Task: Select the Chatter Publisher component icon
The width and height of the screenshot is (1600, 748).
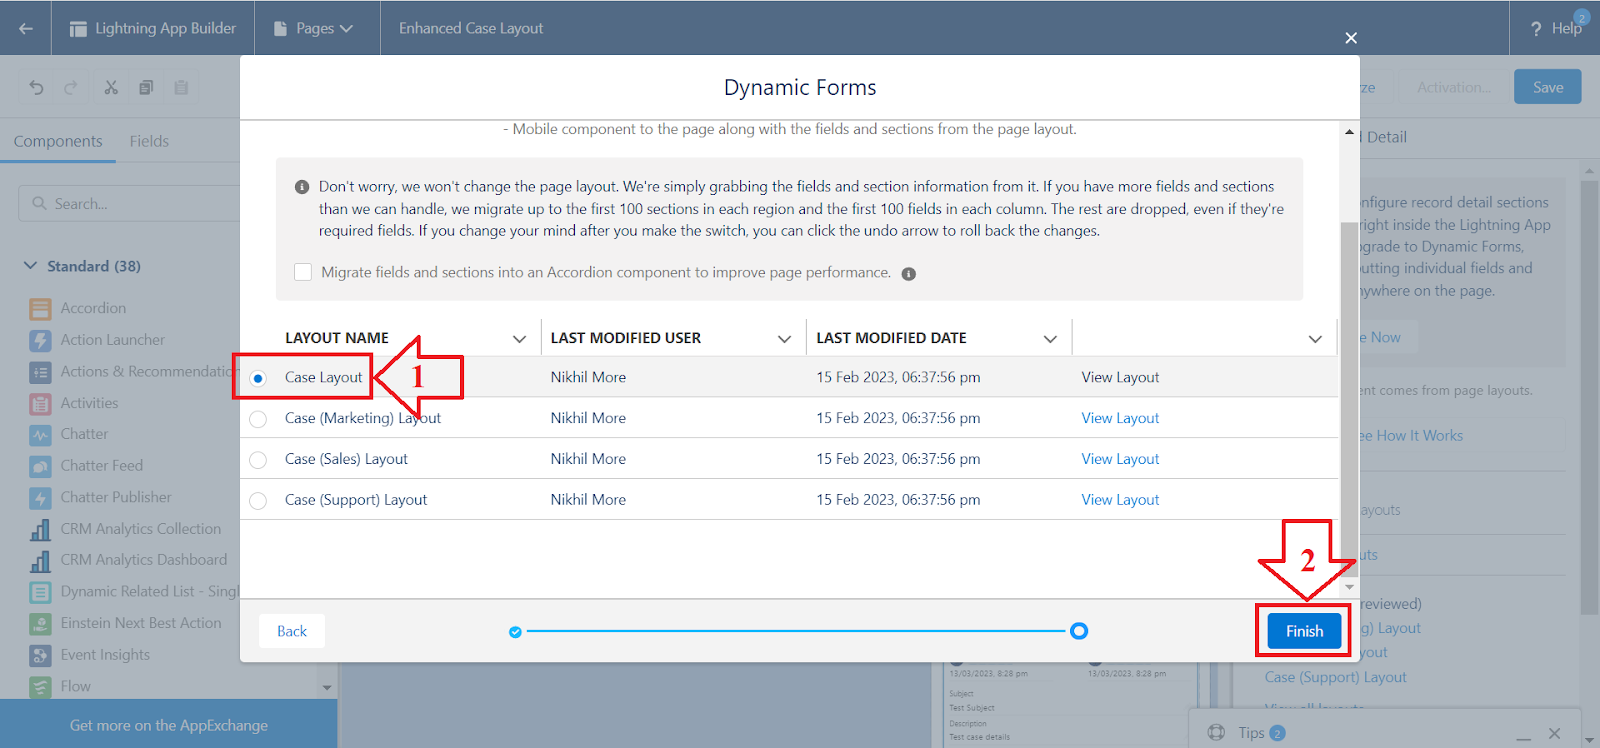Action: pos(40,498)
